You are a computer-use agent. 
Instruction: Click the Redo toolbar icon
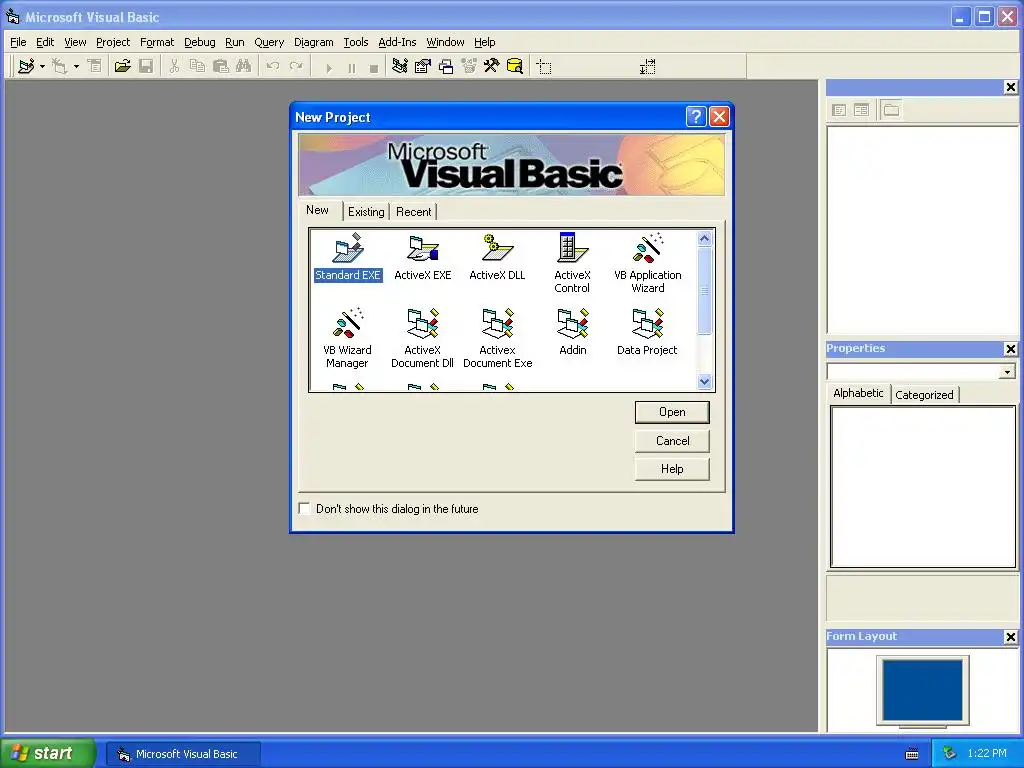pos(296,66)
